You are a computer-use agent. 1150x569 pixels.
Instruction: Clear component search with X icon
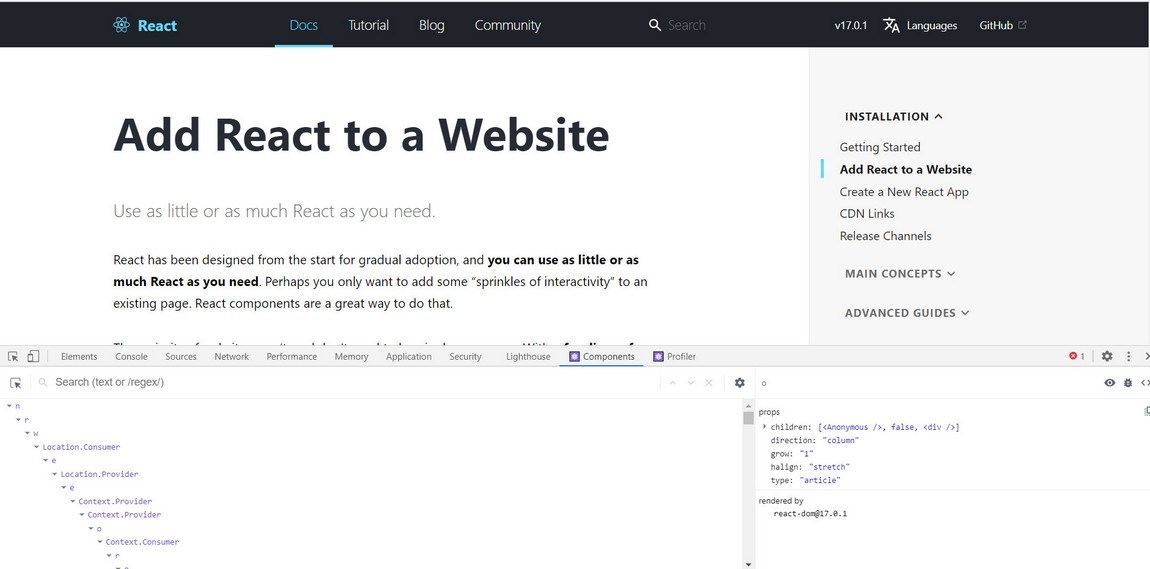click(708, 383)
